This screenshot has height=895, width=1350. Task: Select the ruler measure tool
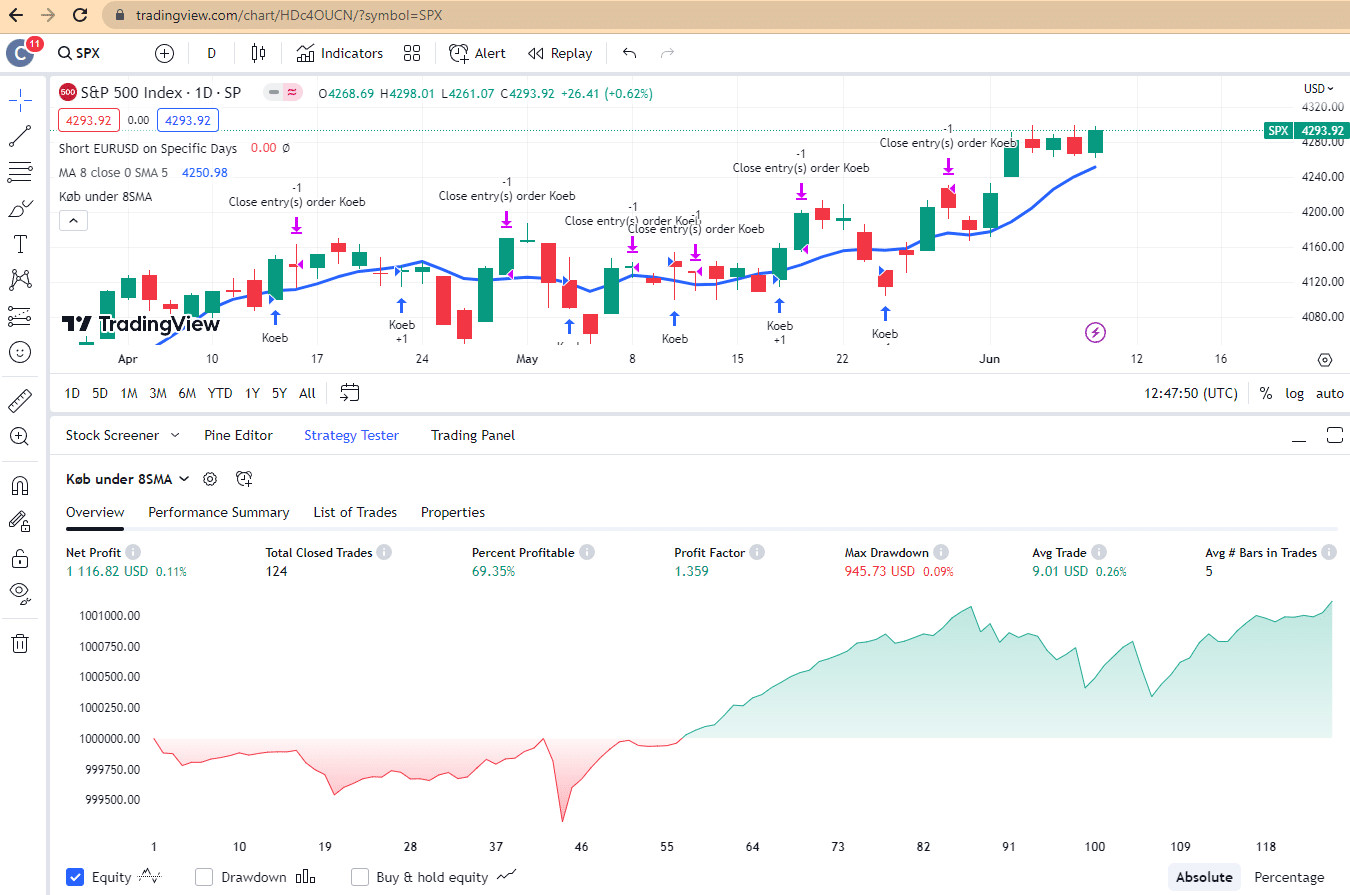point(21,400)
